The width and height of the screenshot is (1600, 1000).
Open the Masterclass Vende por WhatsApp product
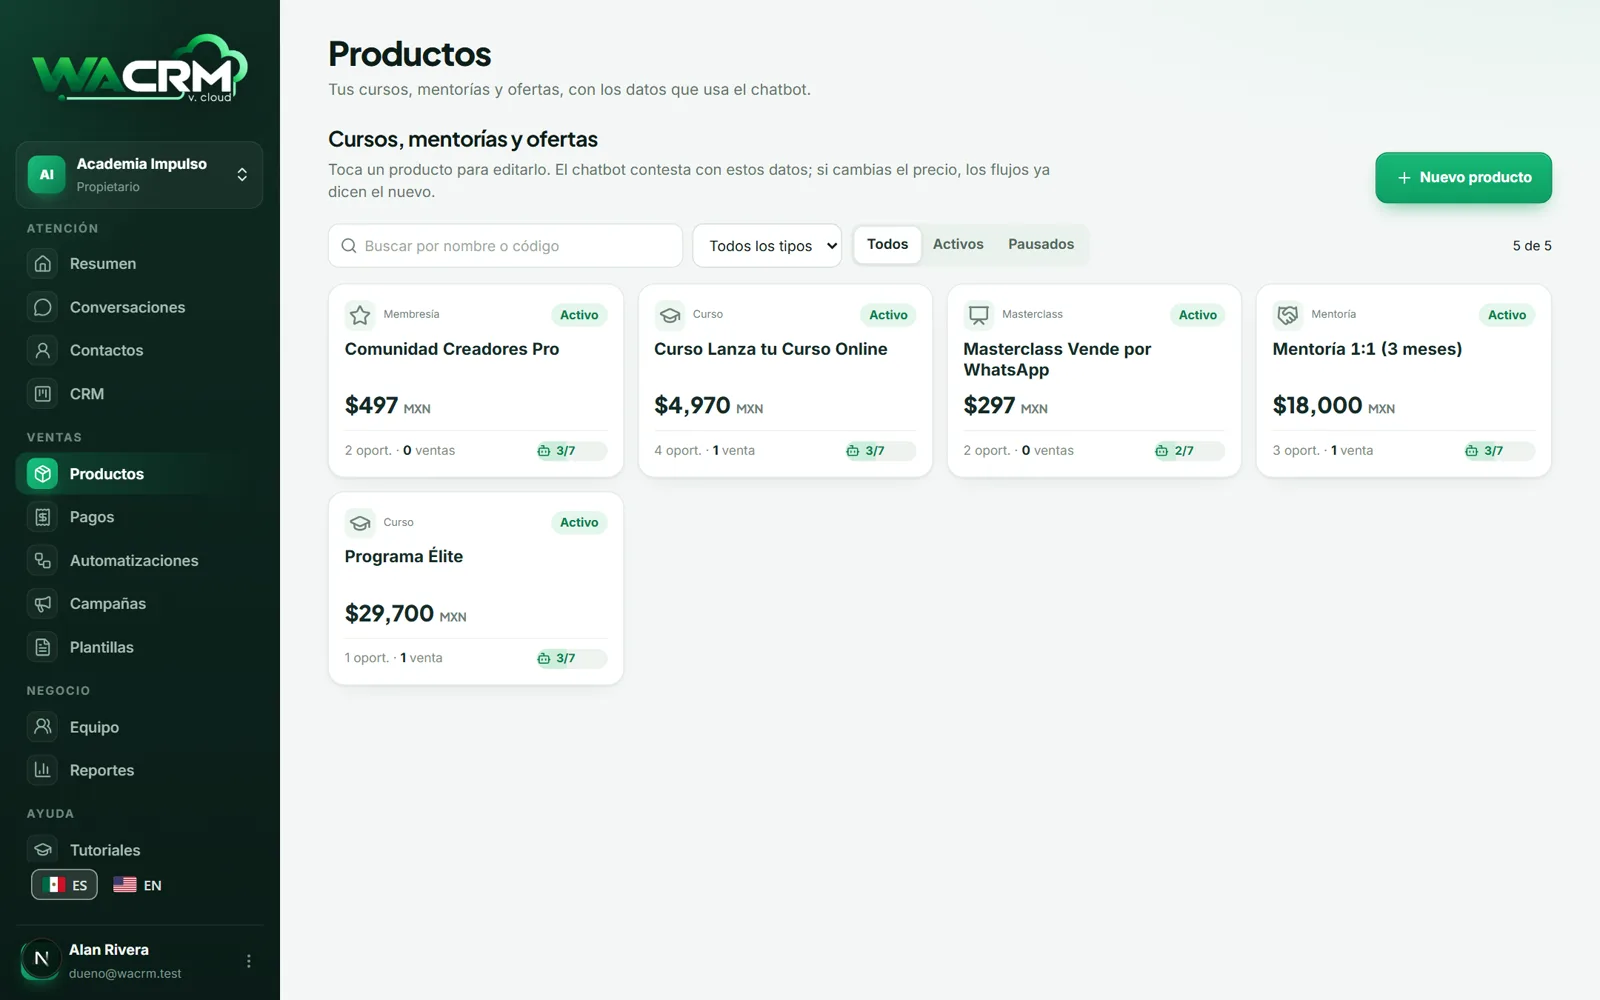(x=1094, y=381)
